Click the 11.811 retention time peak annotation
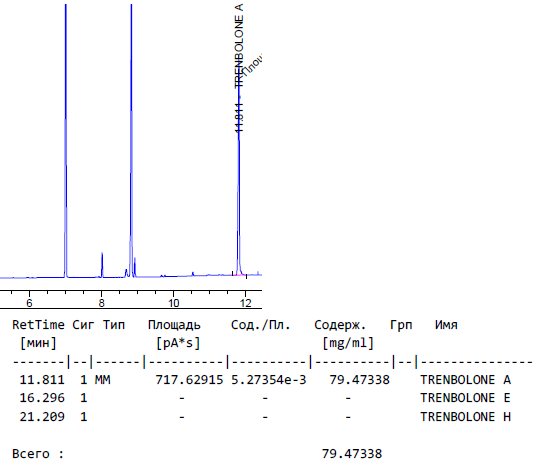This screenshot has height=464, width=538. pos(239,118)
